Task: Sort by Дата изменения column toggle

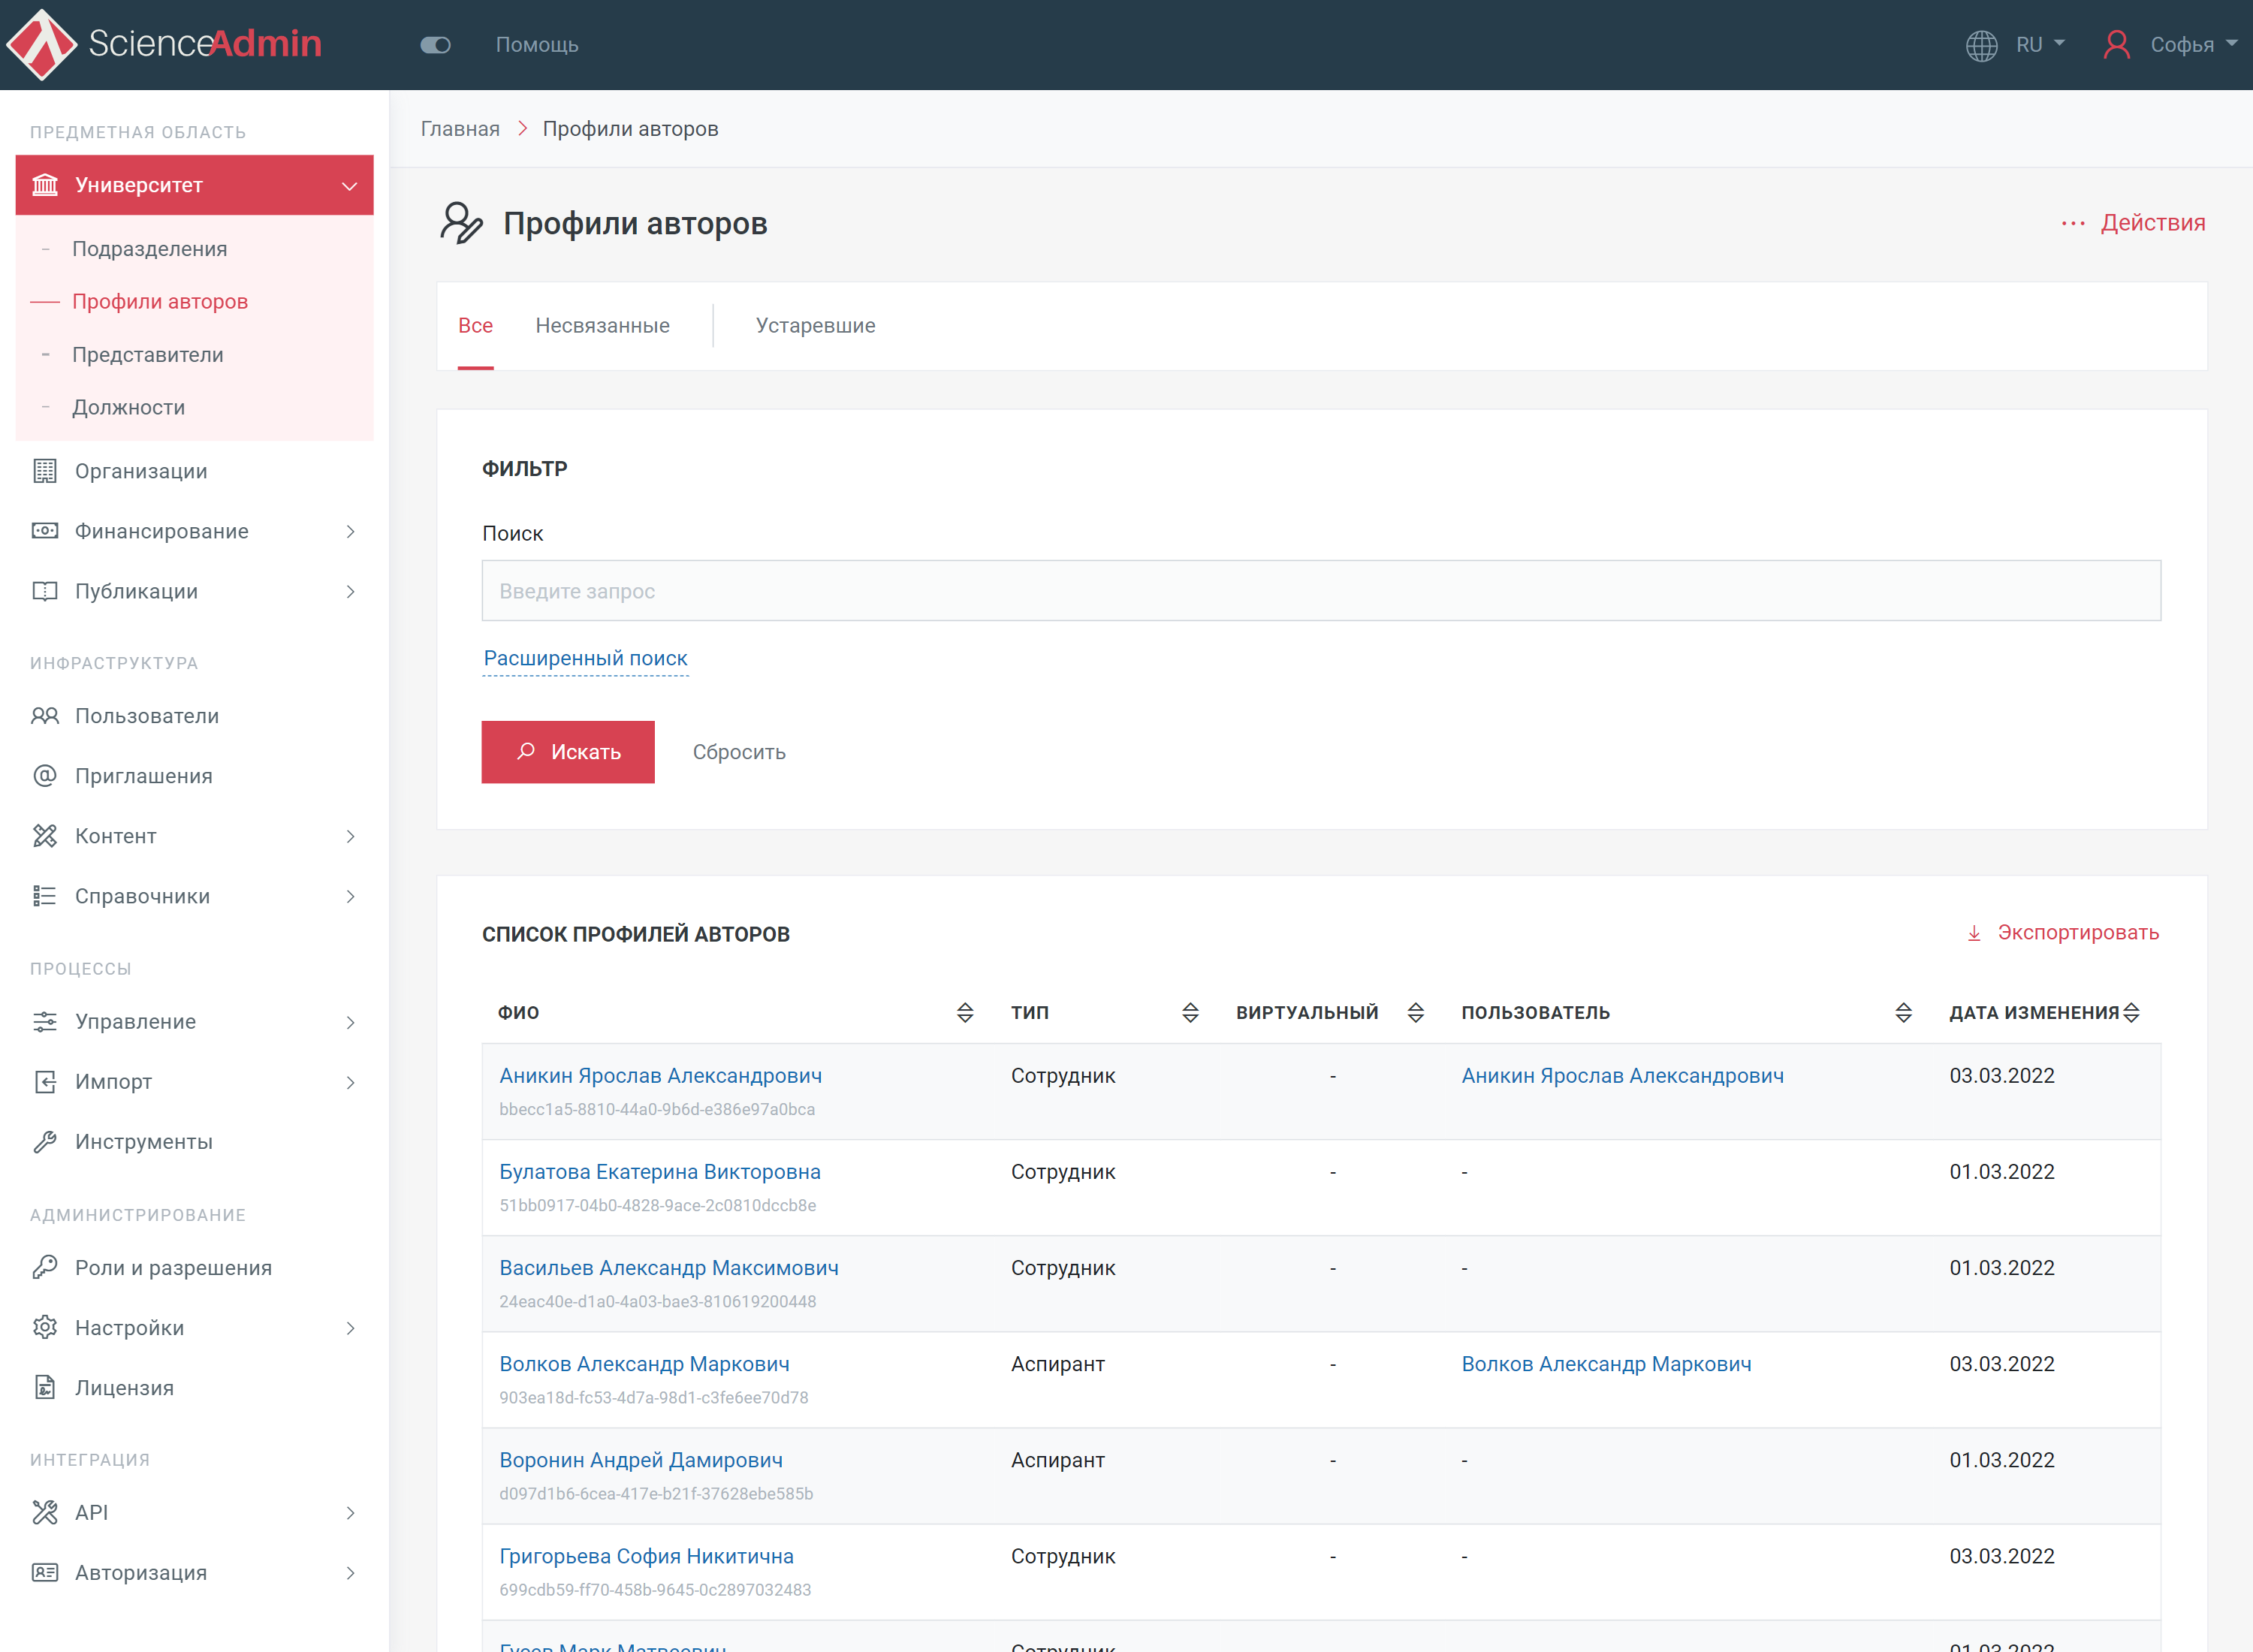Action: point(2131,1013)
